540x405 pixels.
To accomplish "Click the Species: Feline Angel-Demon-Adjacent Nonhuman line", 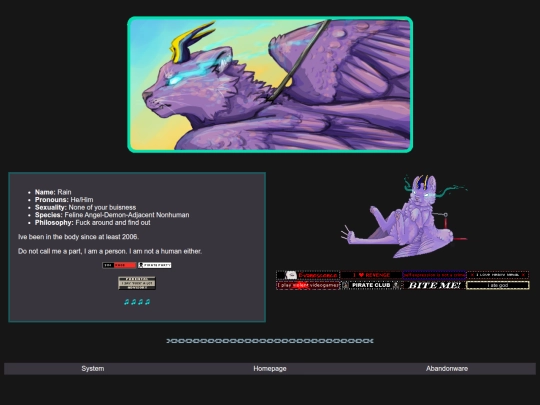I will [112, 215].
